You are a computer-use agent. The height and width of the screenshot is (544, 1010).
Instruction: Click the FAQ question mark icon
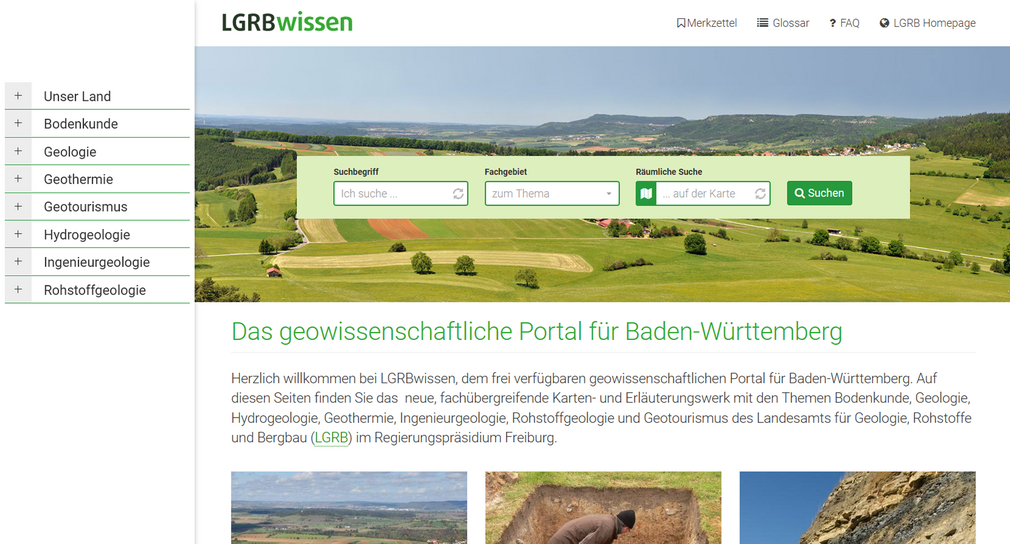pyautogui.click(x=832, y=23)
